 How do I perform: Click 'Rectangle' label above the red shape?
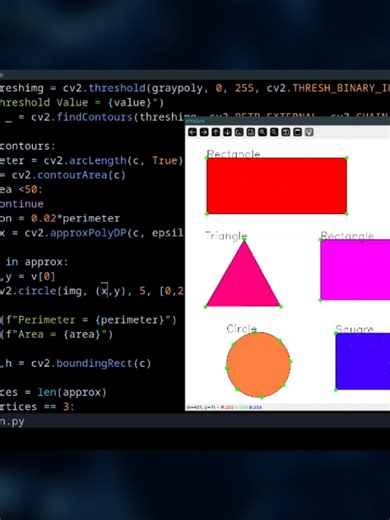pos(233,154)
